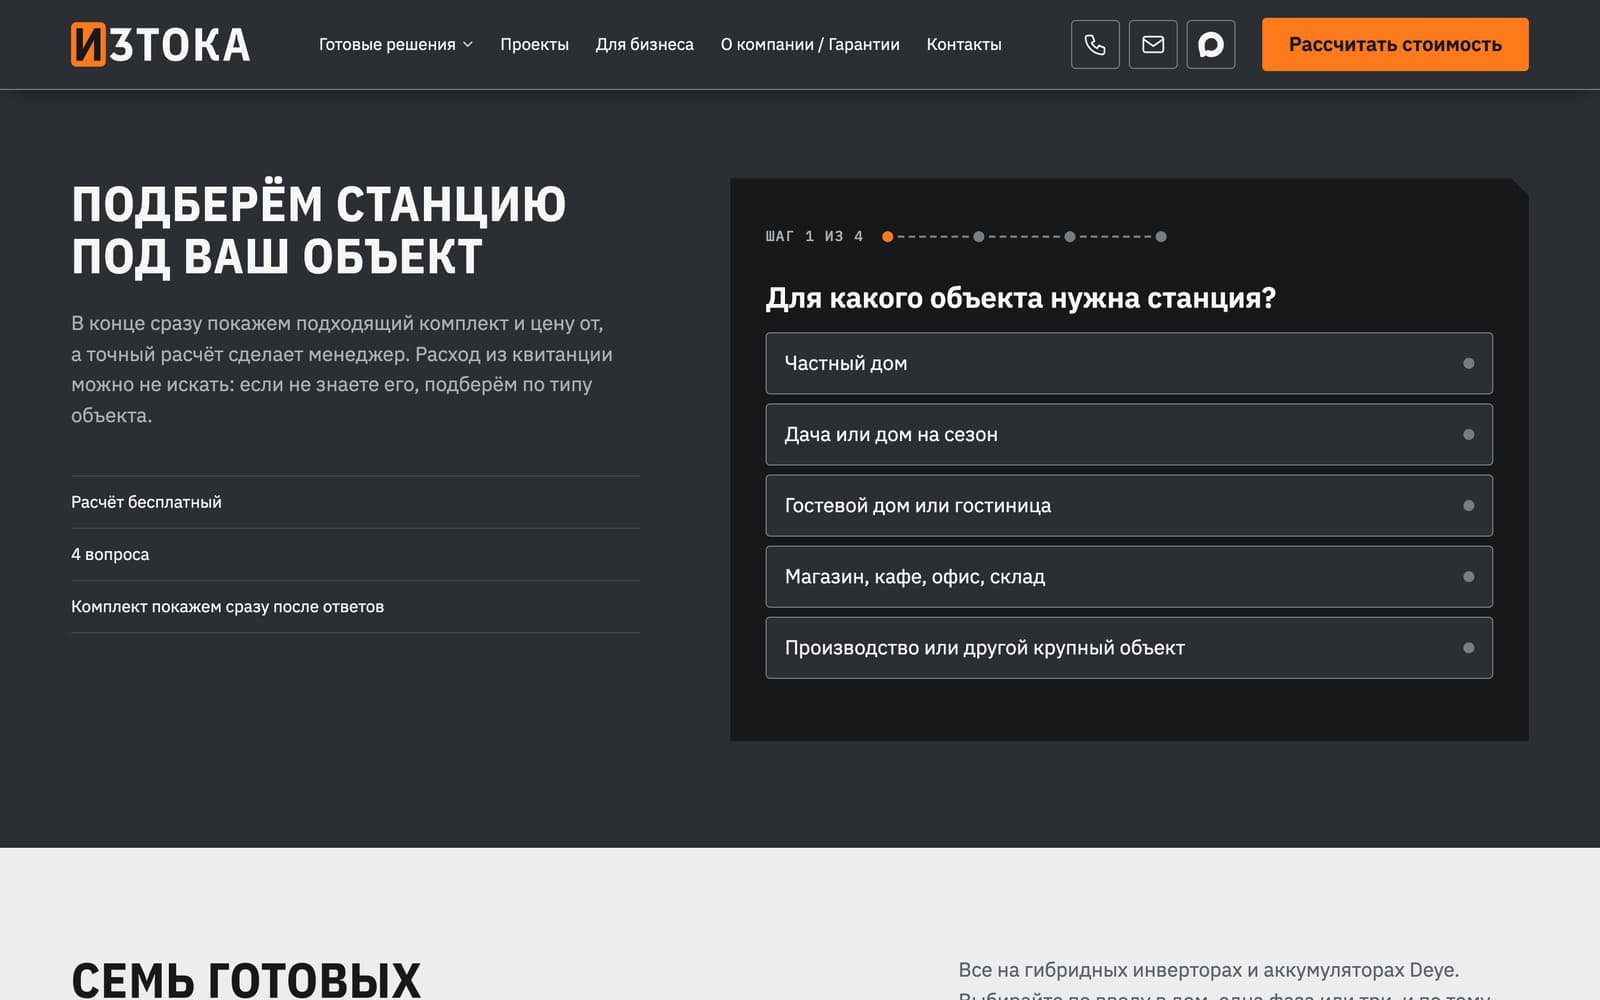Click the phone call icon in header
1600x1000 pixels.
point(1095,44)
